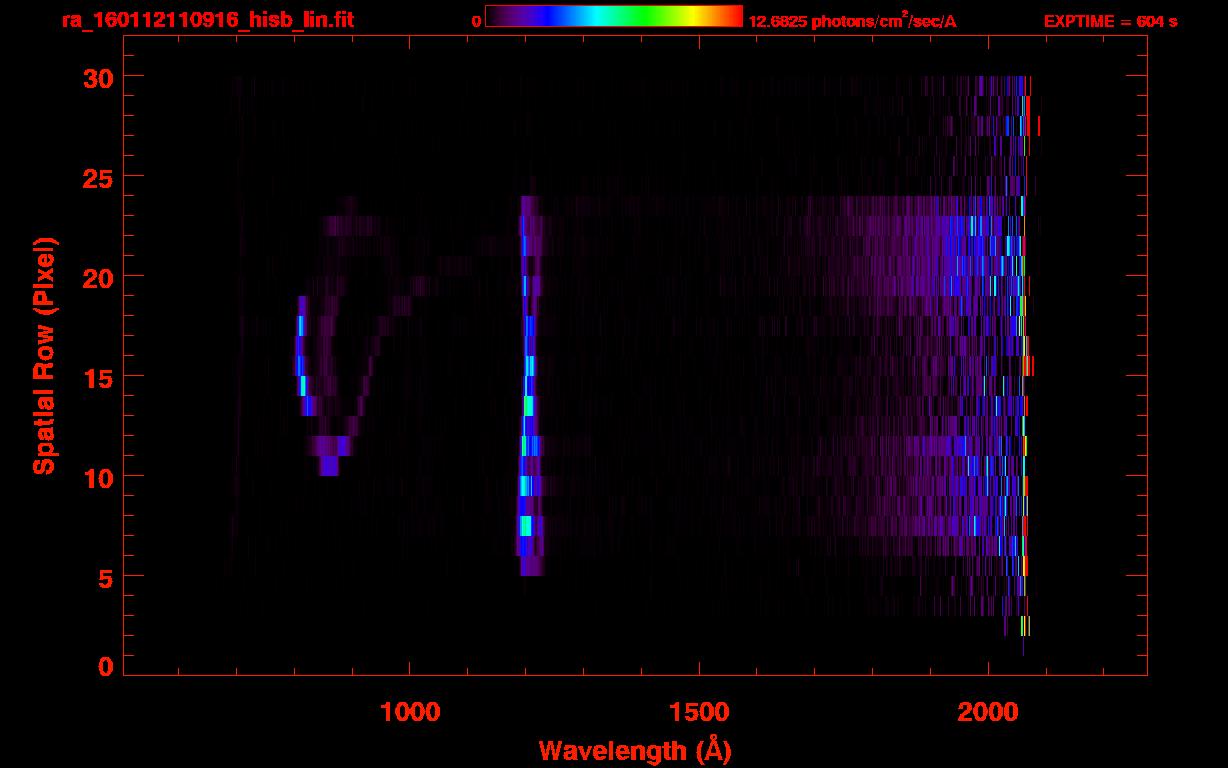Click the EXPTIME = 604 s label

(1110, 21)
